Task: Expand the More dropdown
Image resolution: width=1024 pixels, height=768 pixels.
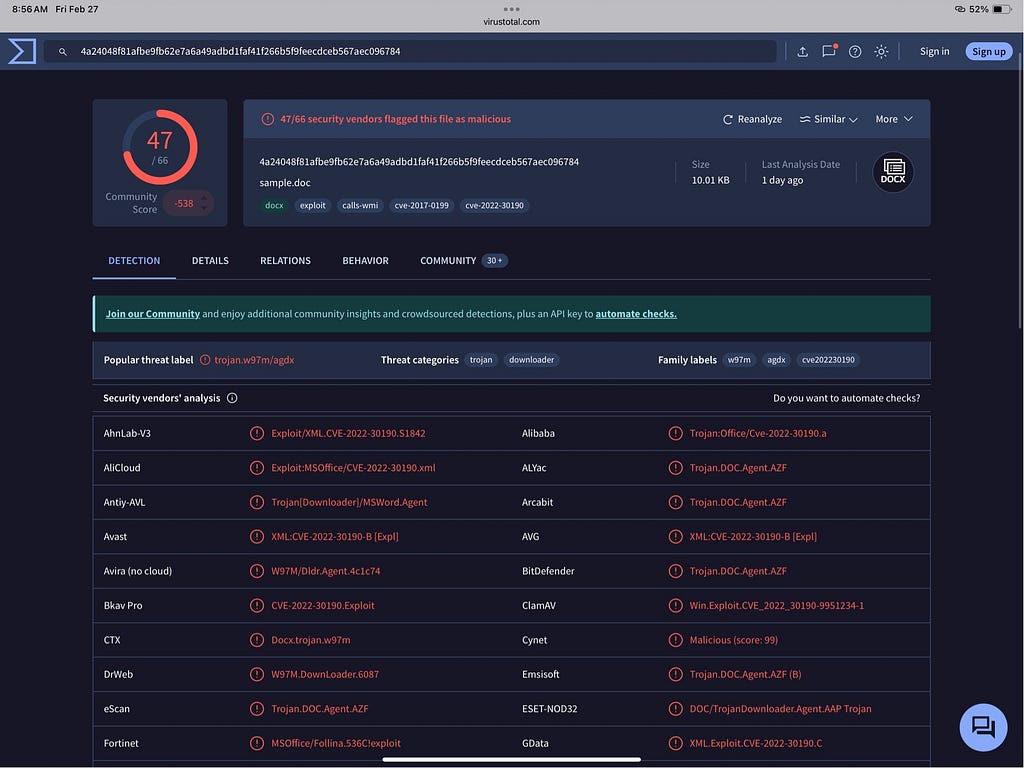Action: click(x=893, y=119)
